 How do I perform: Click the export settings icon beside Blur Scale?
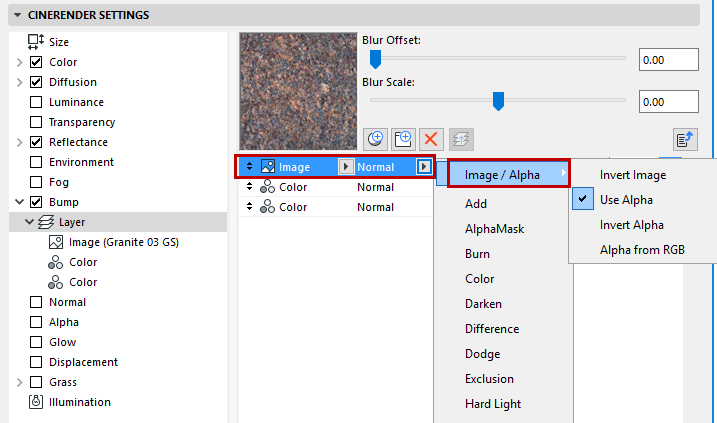point(685,139)
